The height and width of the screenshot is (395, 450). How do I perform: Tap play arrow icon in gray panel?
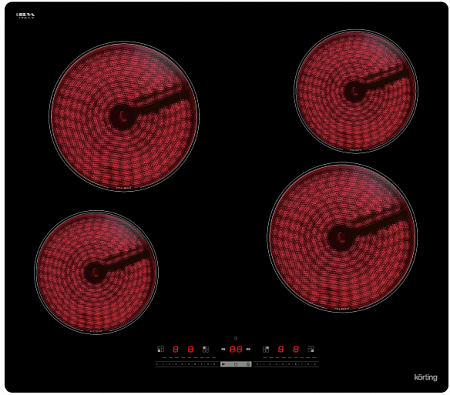click(223, 364)
